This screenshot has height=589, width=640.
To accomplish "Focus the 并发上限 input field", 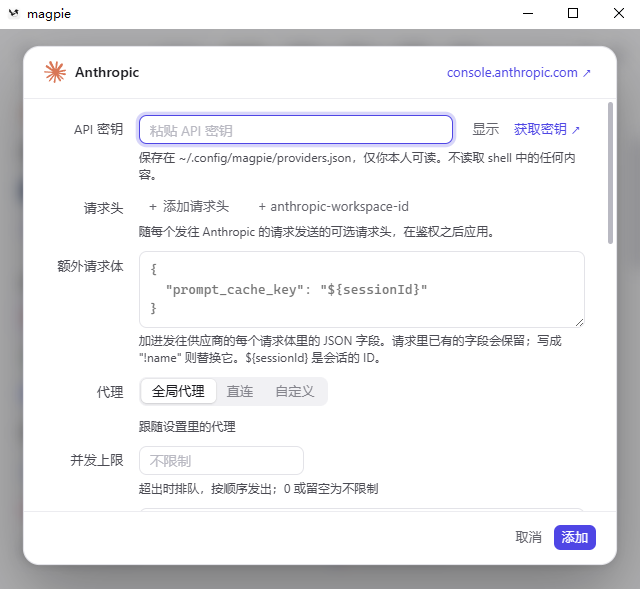I will point(221,460).
